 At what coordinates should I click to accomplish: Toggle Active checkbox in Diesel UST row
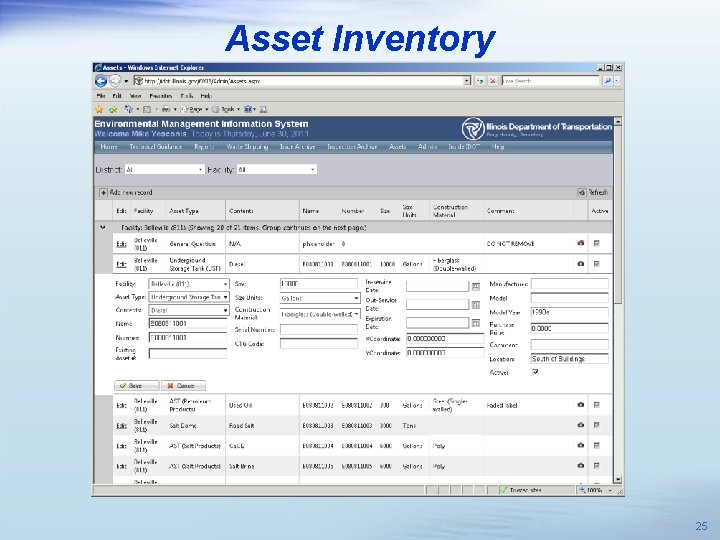(x=596, y=264)
